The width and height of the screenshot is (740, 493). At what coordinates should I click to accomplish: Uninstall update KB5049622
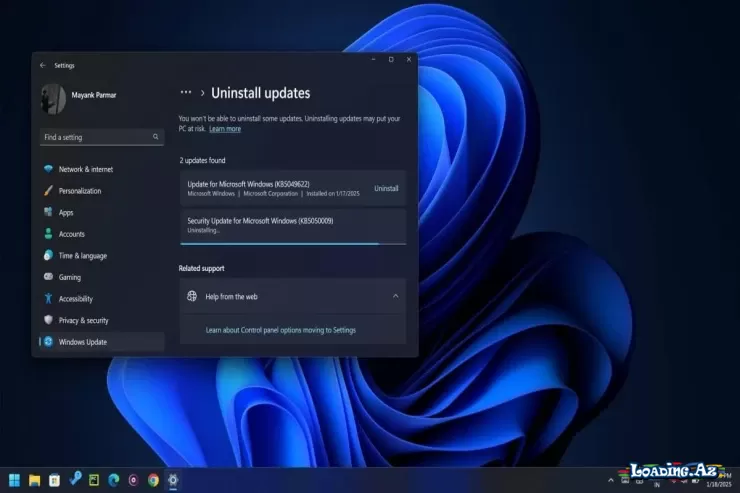tap(386, 188)
